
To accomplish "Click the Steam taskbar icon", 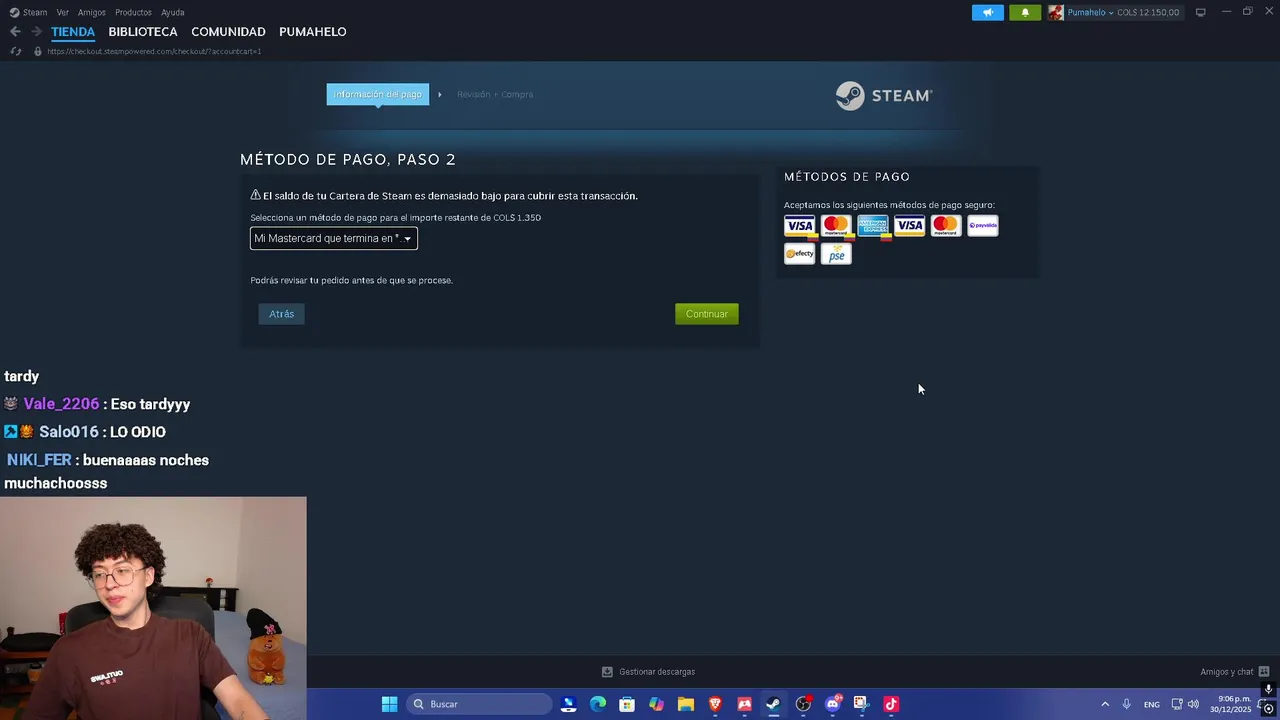I will click(x=773, y=704).
